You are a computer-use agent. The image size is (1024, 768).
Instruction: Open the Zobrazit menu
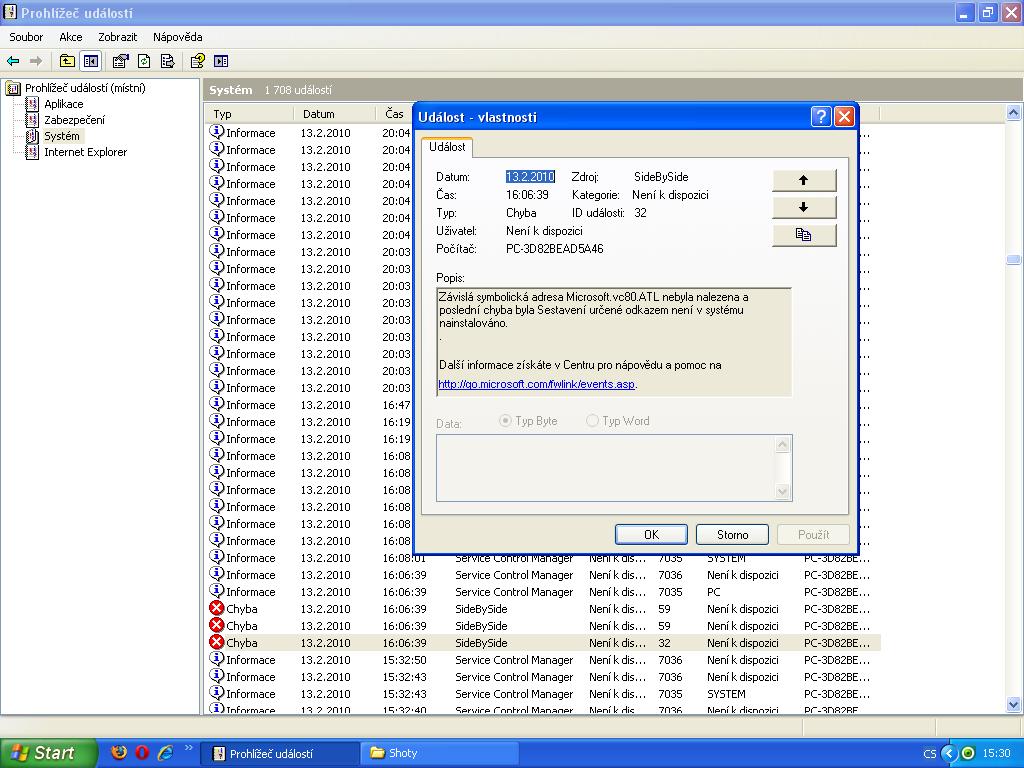(x=117, y=37)
